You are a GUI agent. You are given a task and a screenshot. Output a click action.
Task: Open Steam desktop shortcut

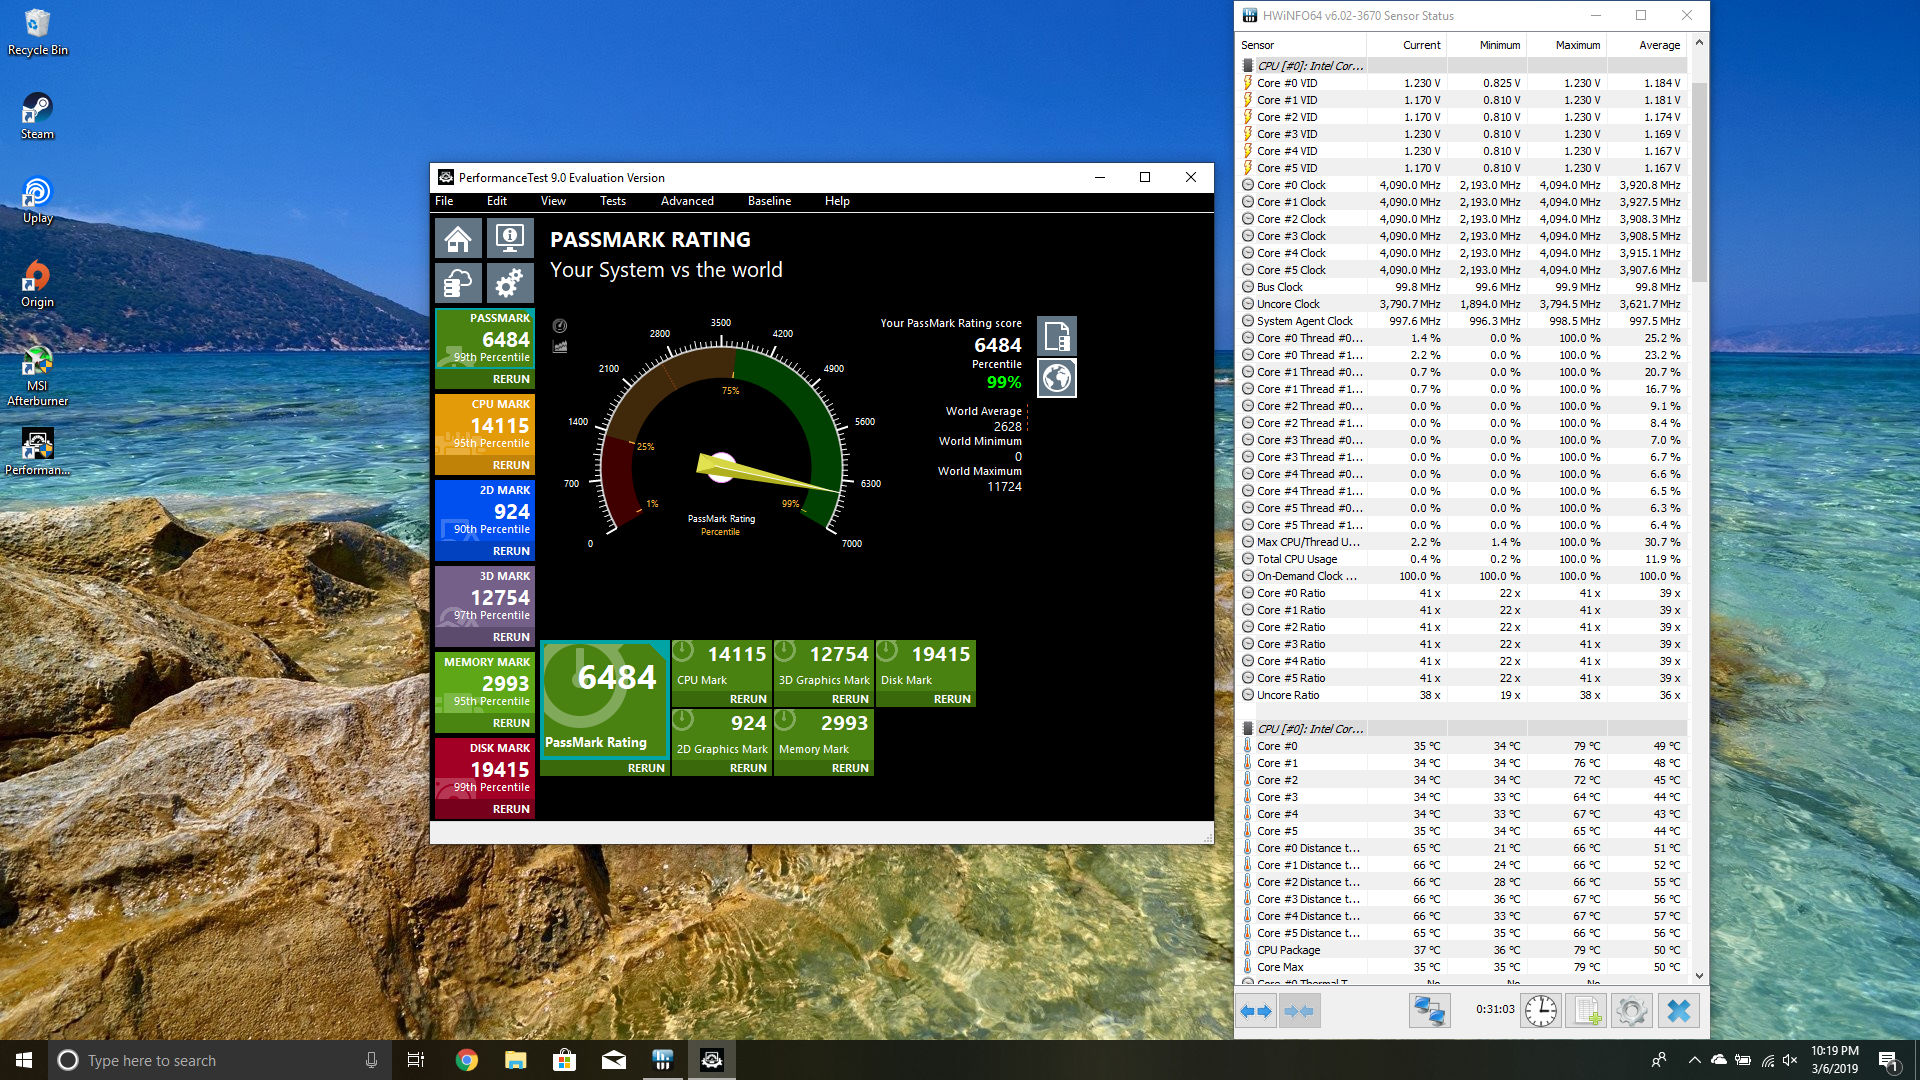pyautogui.click(x=37, y=116)
